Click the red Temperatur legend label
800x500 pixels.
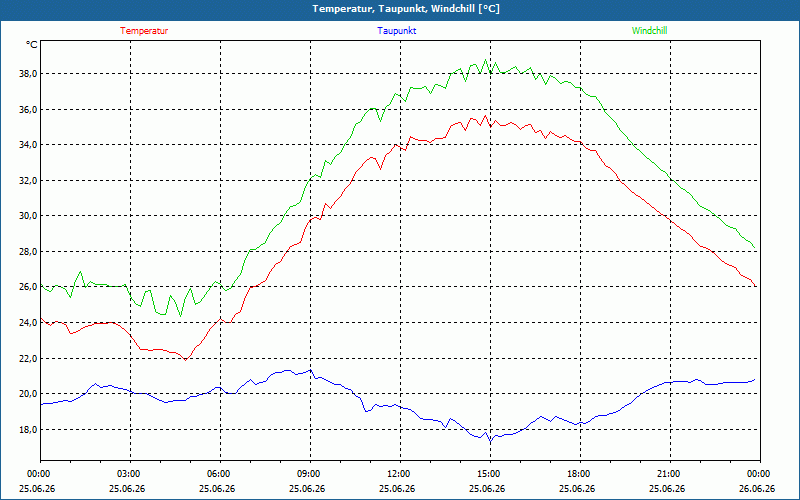[x=144, y=31]
